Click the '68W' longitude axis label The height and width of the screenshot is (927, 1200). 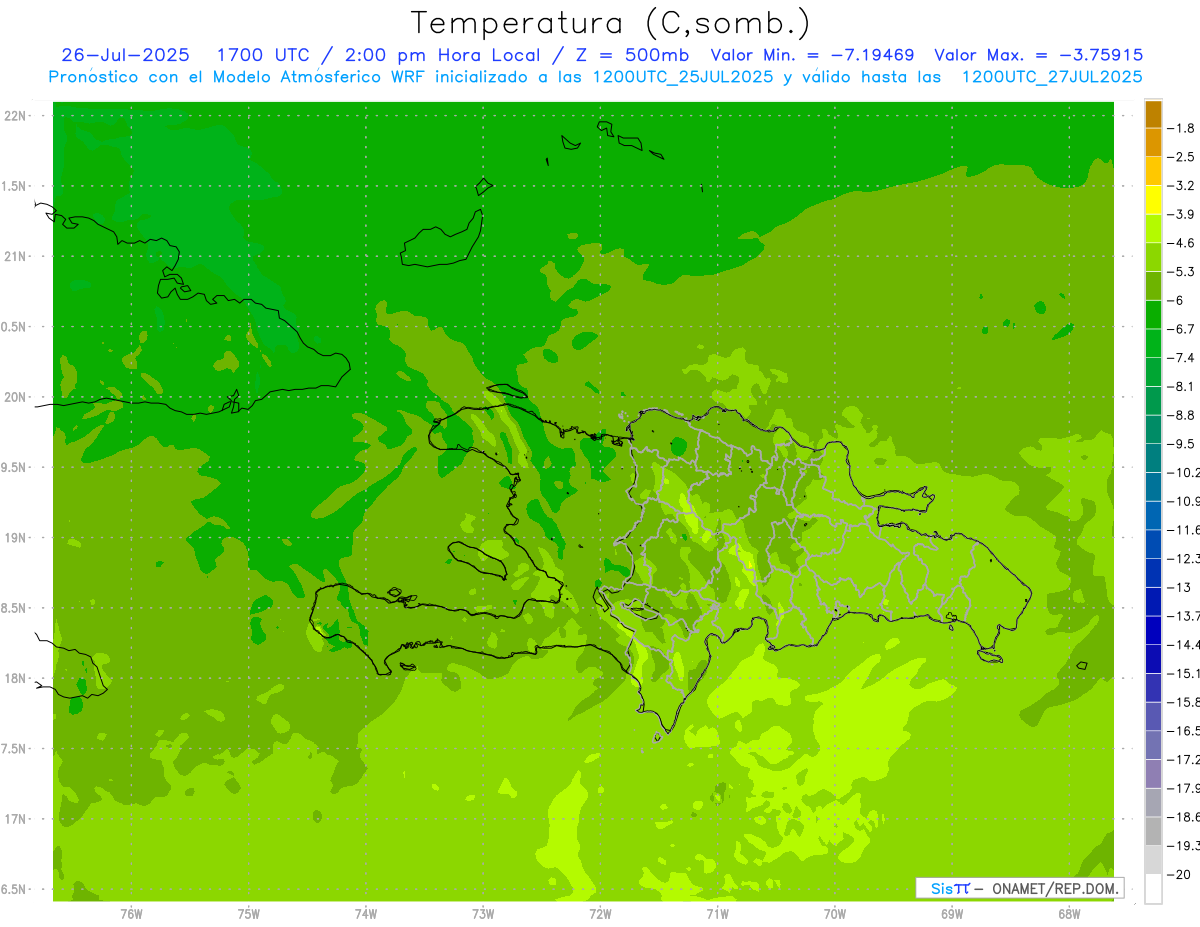click(1069, 914)
